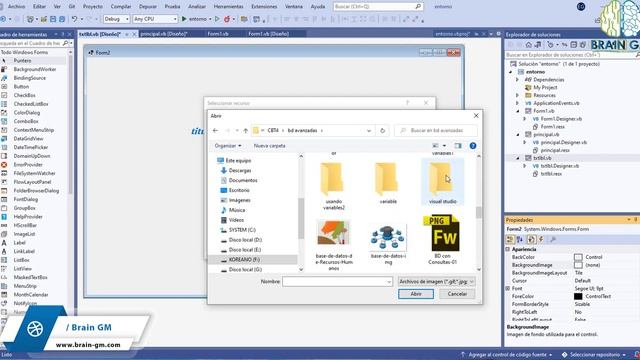This screenshot has height=360, width=640.
Task: Sort properties alphabetically
Action: pos(520,240)
